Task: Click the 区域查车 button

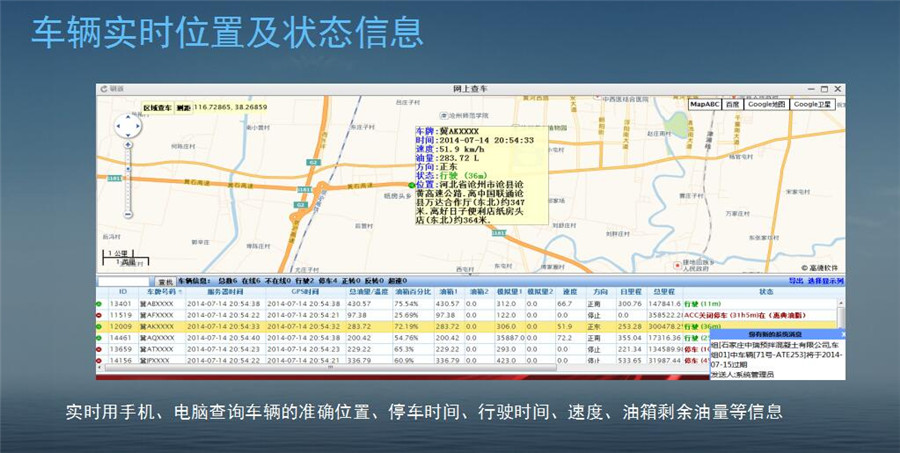Action: 158,106
